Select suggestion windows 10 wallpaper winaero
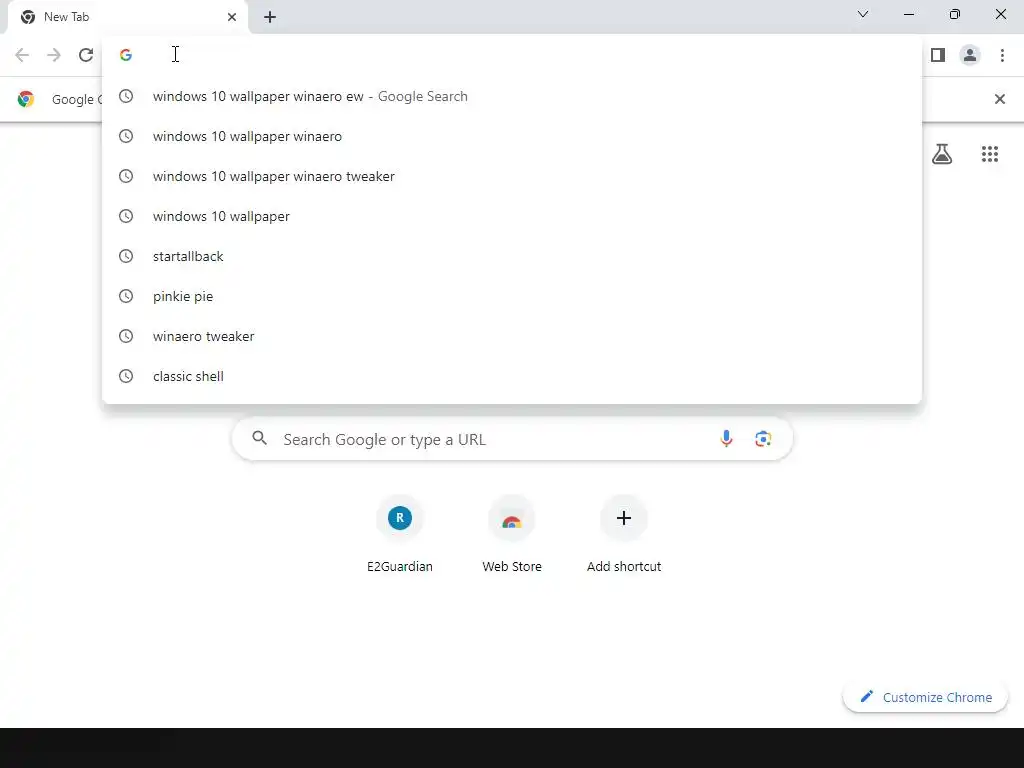1024x768 pixels. 512,136
